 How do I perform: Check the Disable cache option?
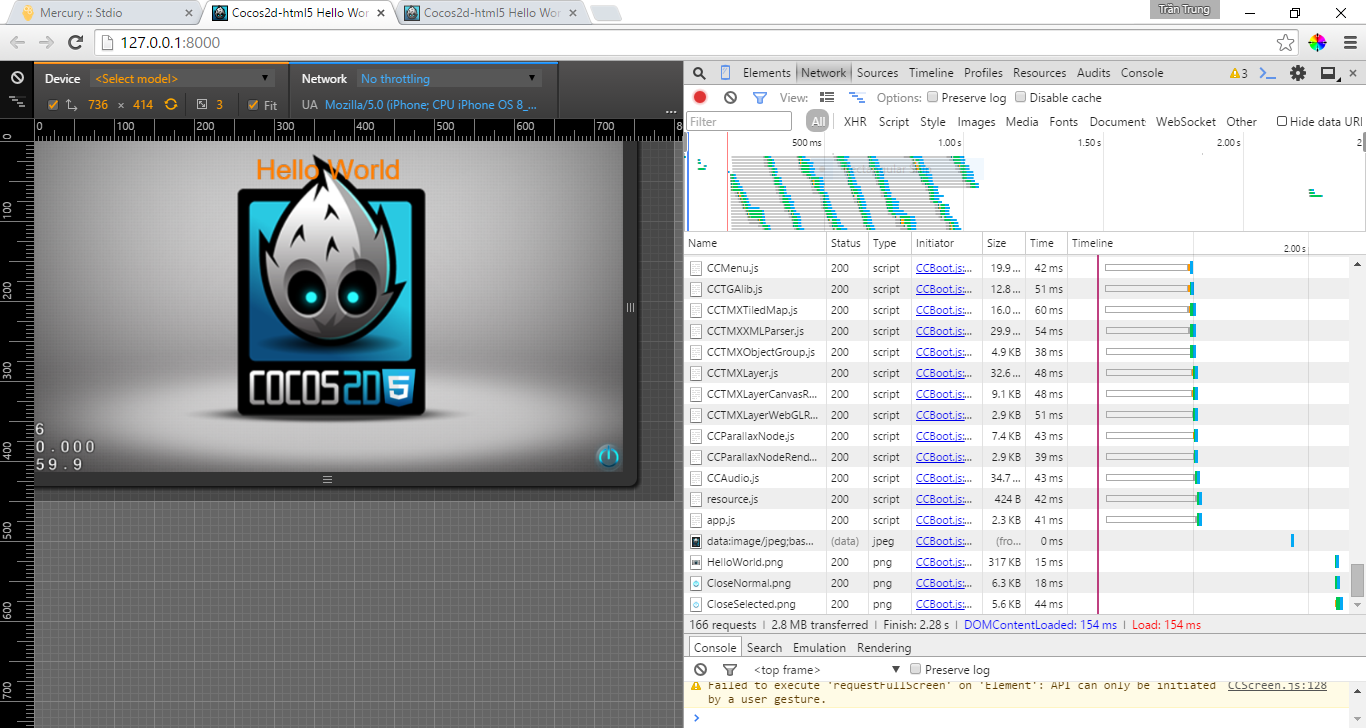(x=1020, y=97)
